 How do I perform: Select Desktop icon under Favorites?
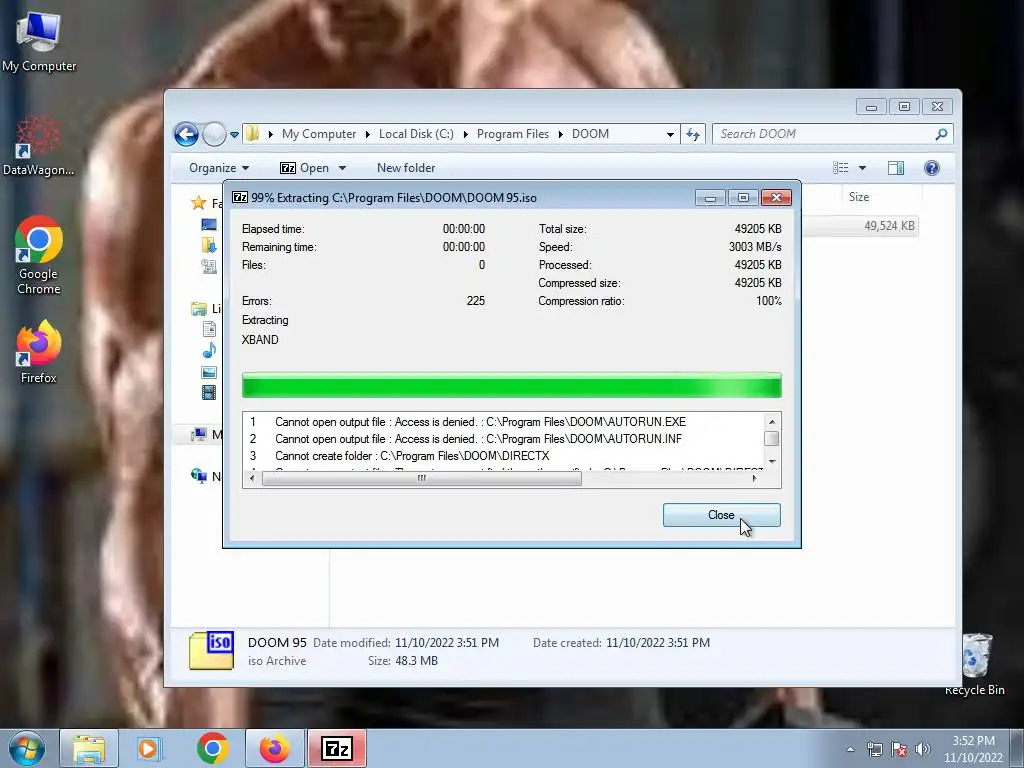(209, 225)
